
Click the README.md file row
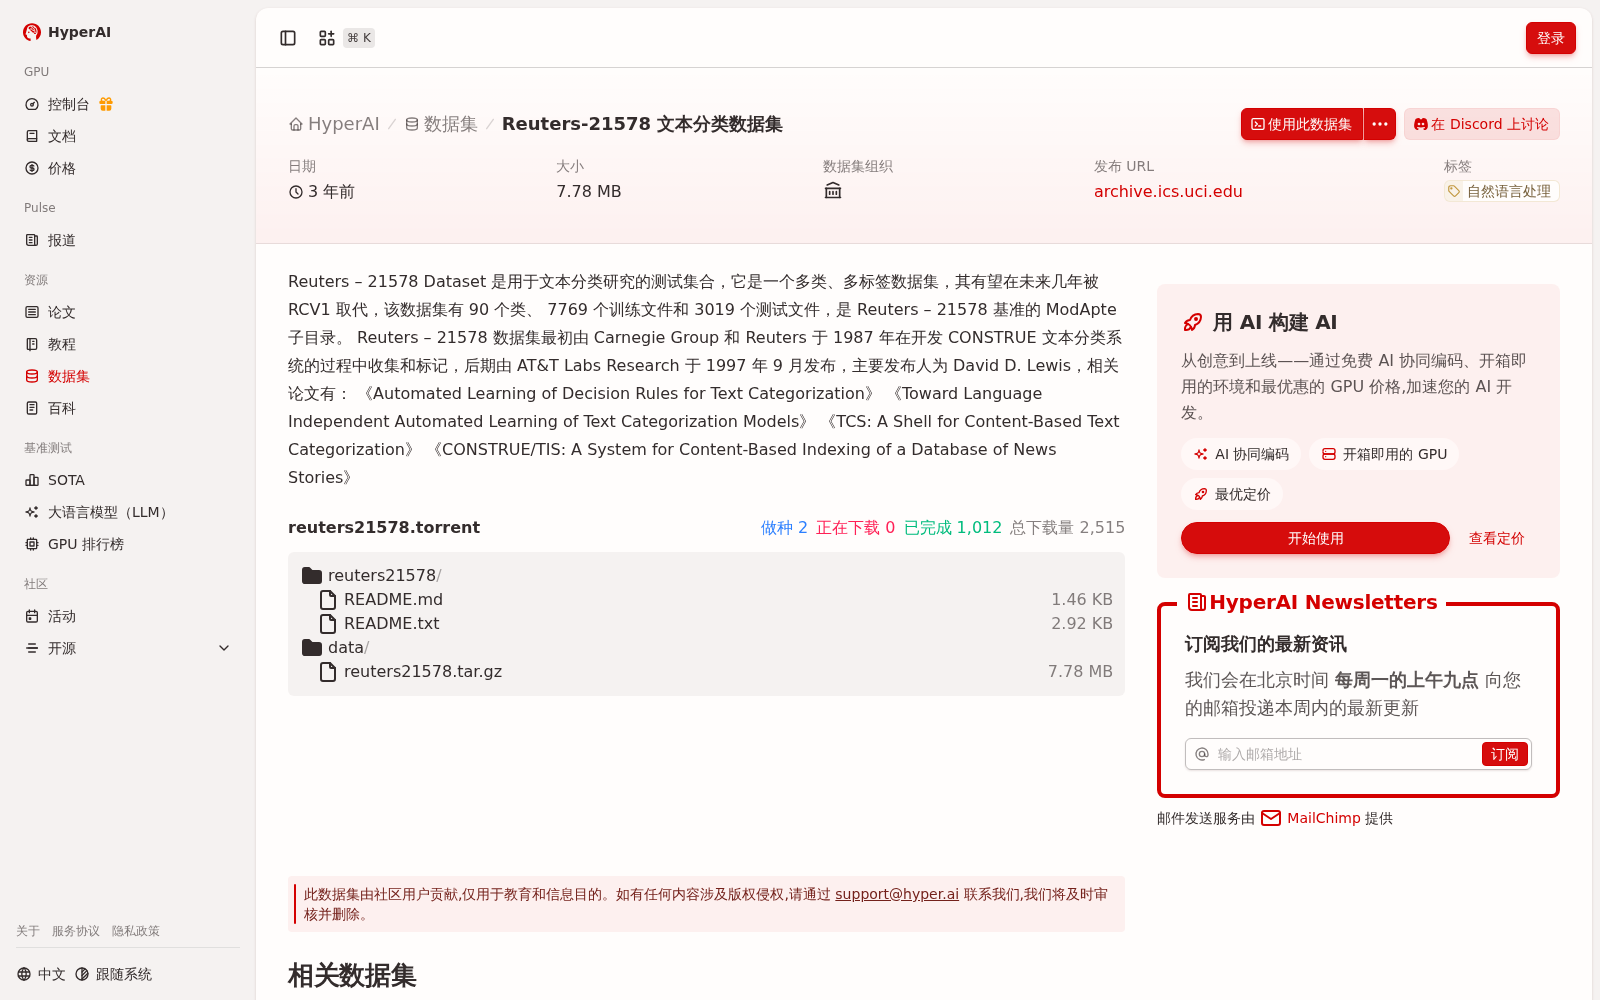click(706, 599)
